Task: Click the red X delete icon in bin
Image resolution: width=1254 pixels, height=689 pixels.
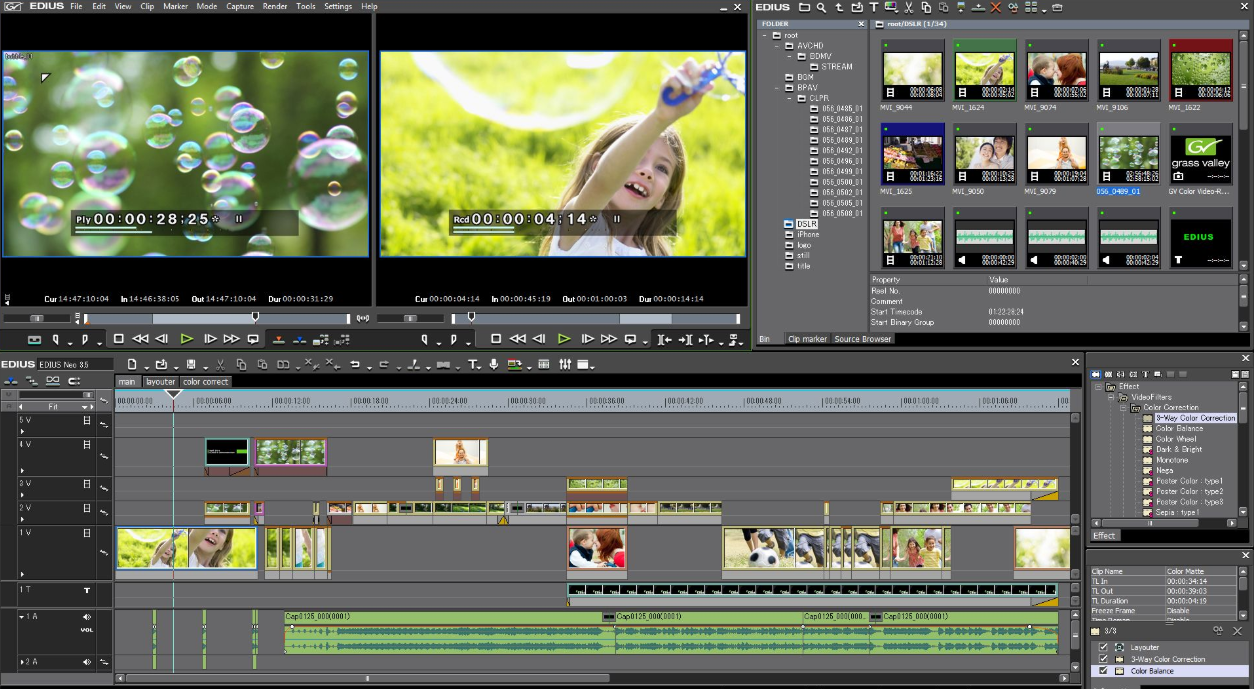Action: 995,7
